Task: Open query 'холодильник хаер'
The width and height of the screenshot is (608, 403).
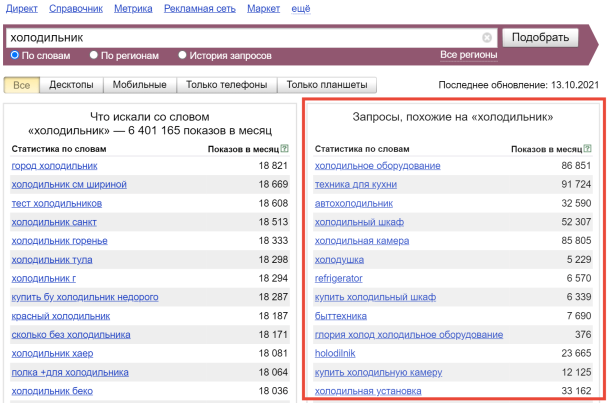Action: tap(52, 353)
